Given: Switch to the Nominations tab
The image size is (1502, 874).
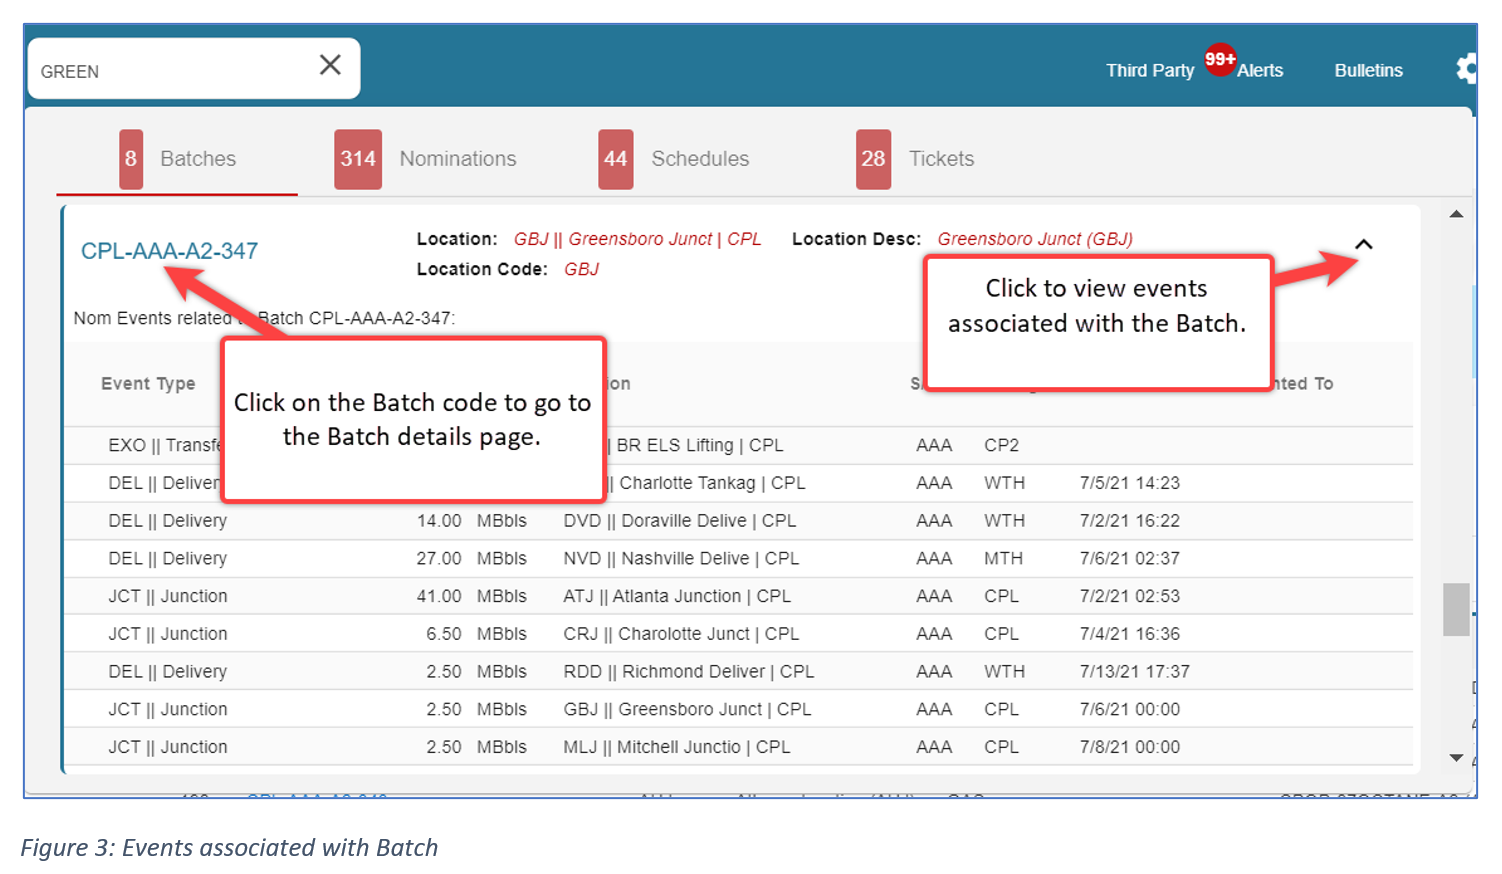Looking at the screenshot, I should [457, 159].
